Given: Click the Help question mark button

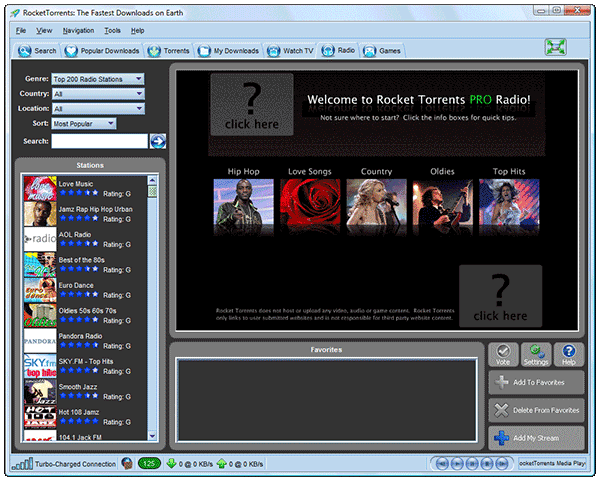Looking at the screenshot, I should click(x=568, y=354).
